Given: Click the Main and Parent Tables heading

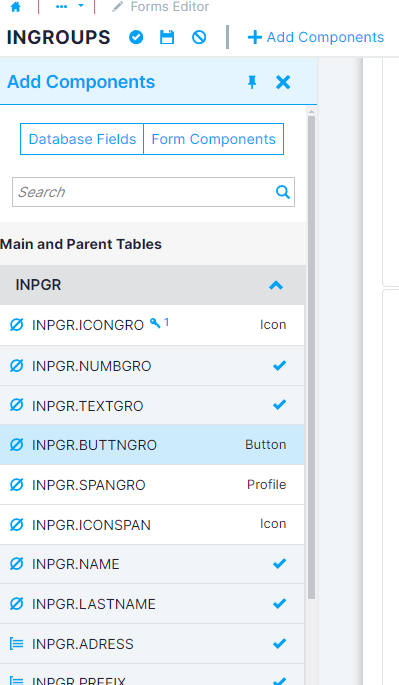Looking at the screenshot, I should click(81, 244).
